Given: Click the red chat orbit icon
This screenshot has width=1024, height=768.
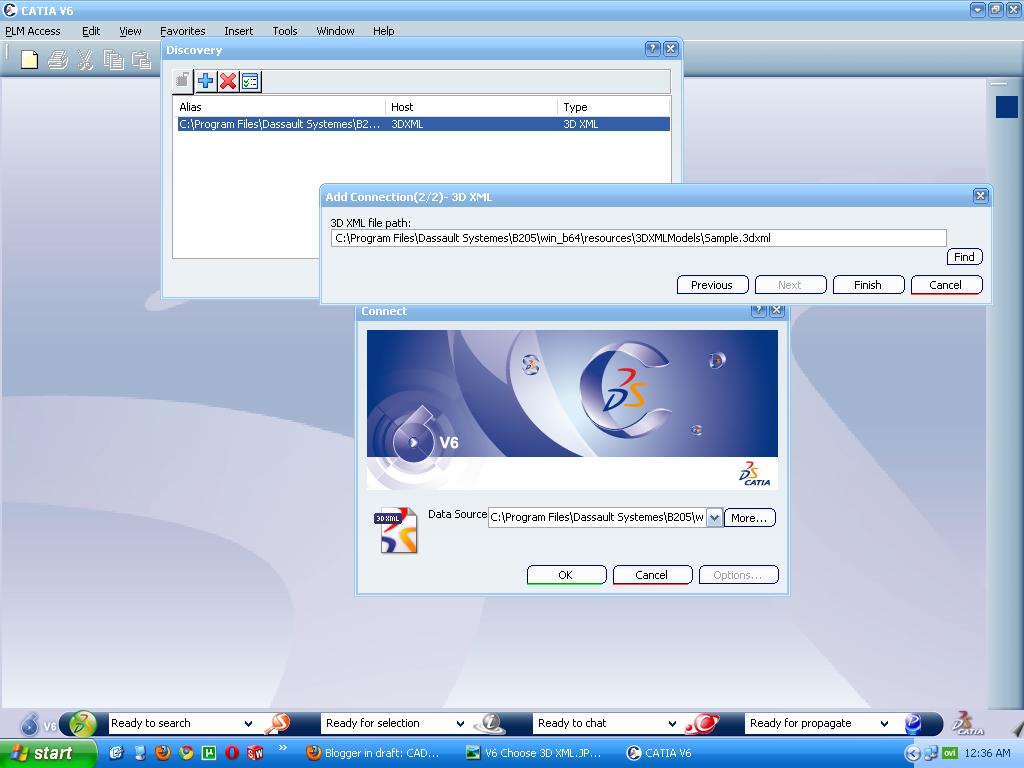Looking at the screenshot, I should (702, 724).
